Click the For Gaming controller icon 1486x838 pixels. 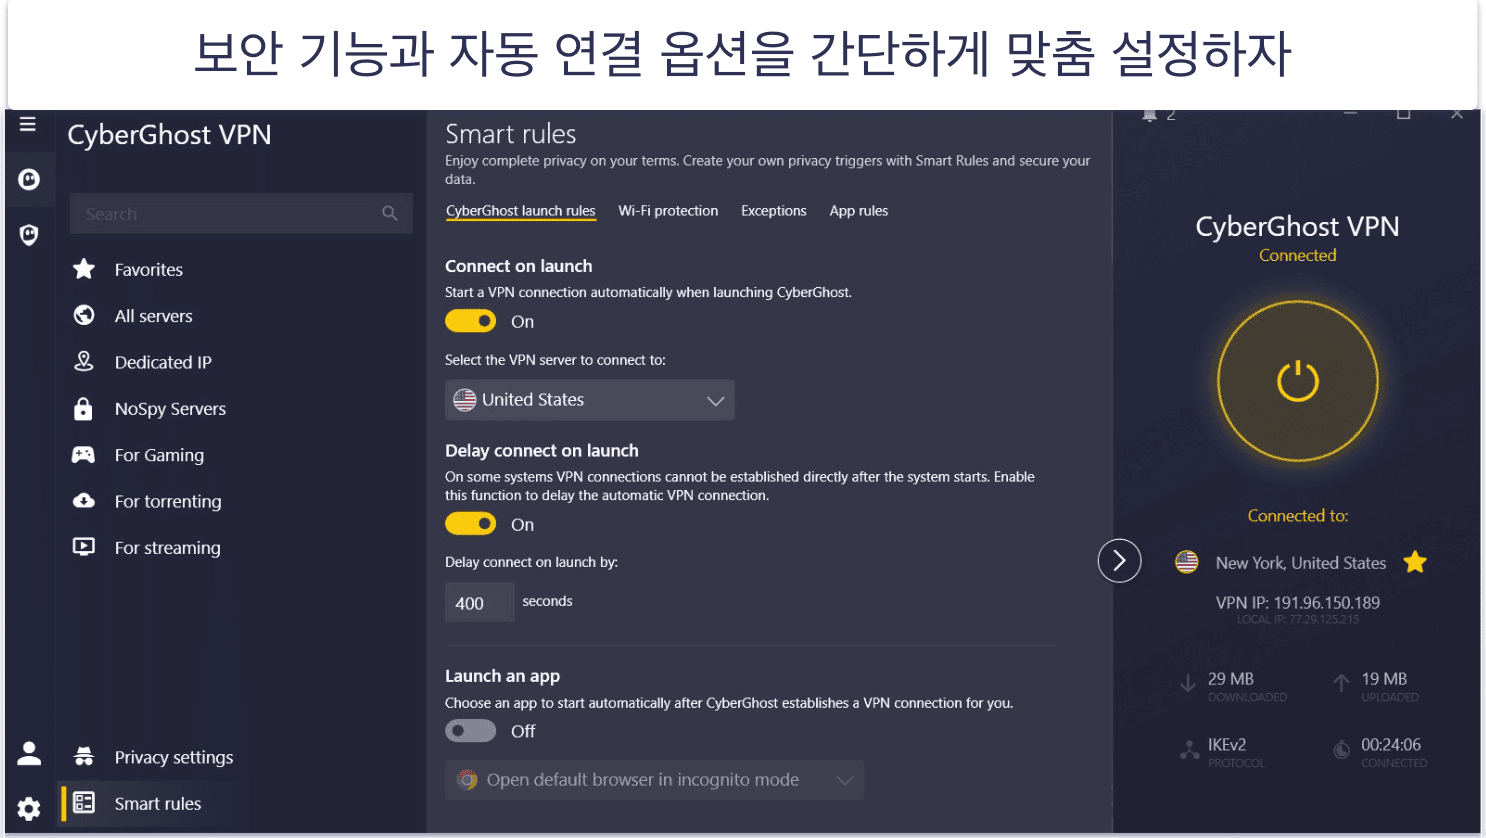tap(84, 455)
